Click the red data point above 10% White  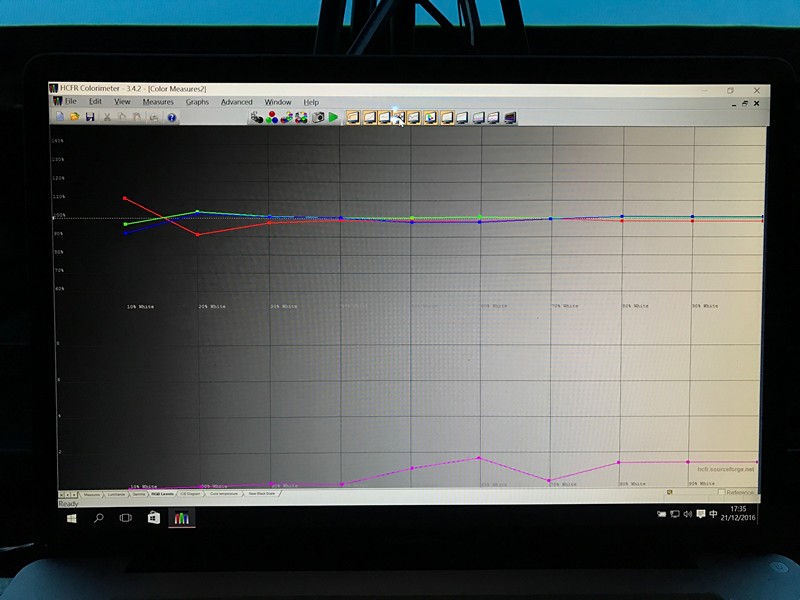[x=125, y=198]
